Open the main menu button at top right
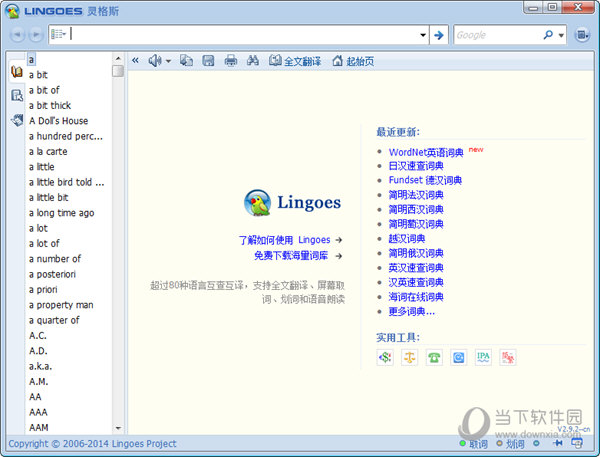Screen dimensions: 600x457 [582, 35]
